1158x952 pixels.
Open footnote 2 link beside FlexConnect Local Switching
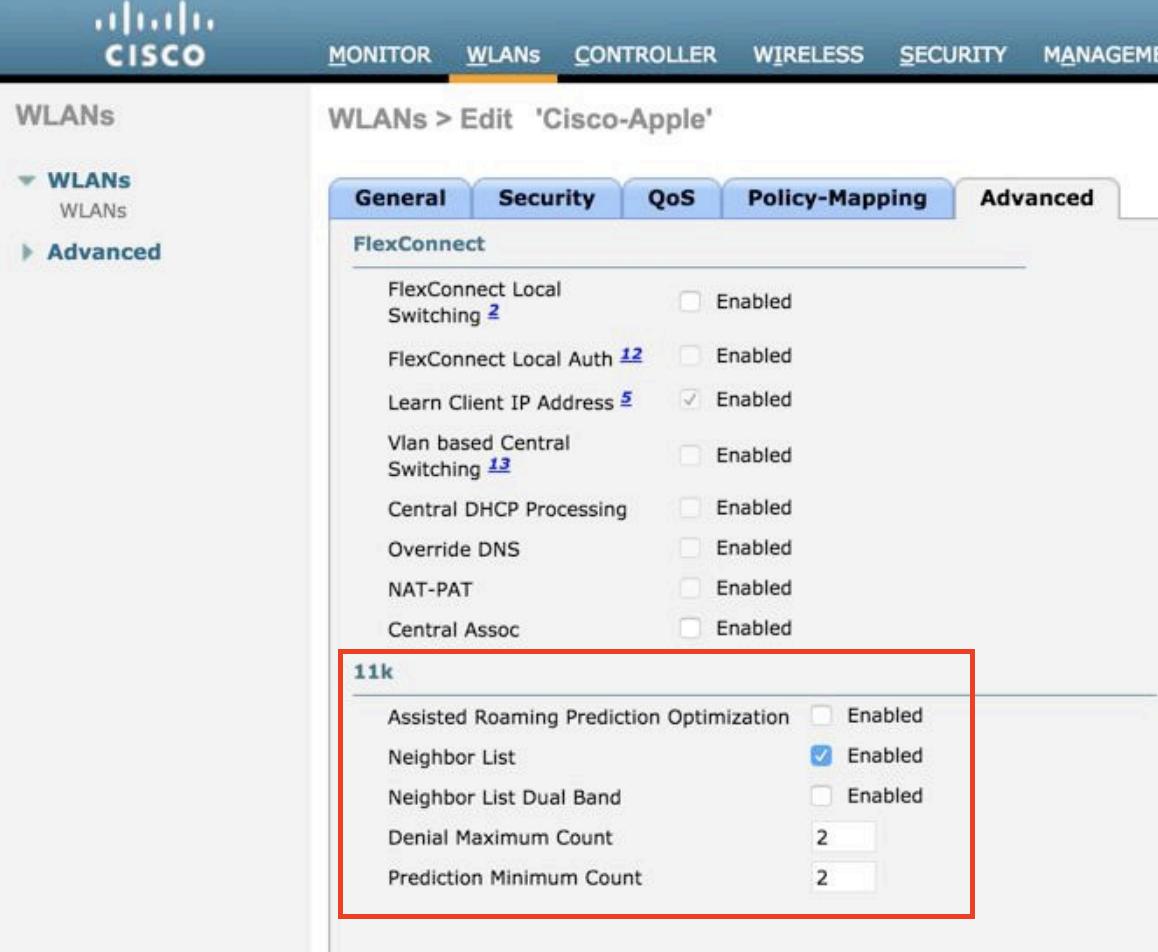click(x=493, y=312)
